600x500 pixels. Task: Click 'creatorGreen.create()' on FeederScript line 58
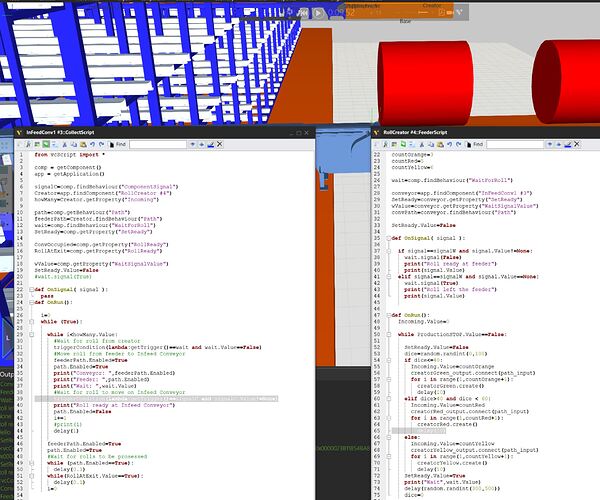click(450, 386)
